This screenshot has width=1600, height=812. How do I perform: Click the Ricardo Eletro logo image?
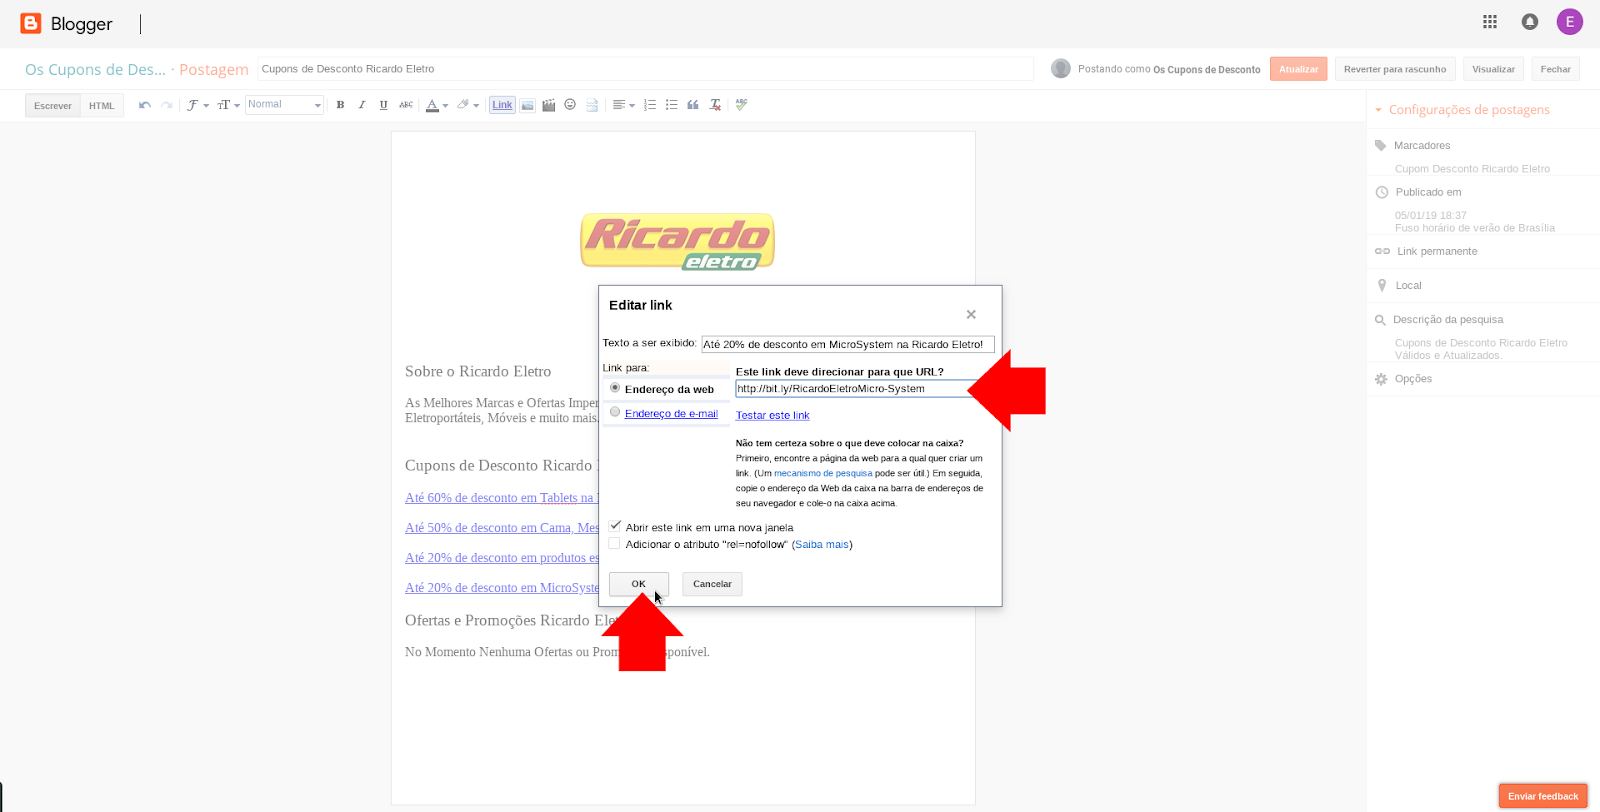[x=678, y=241]
